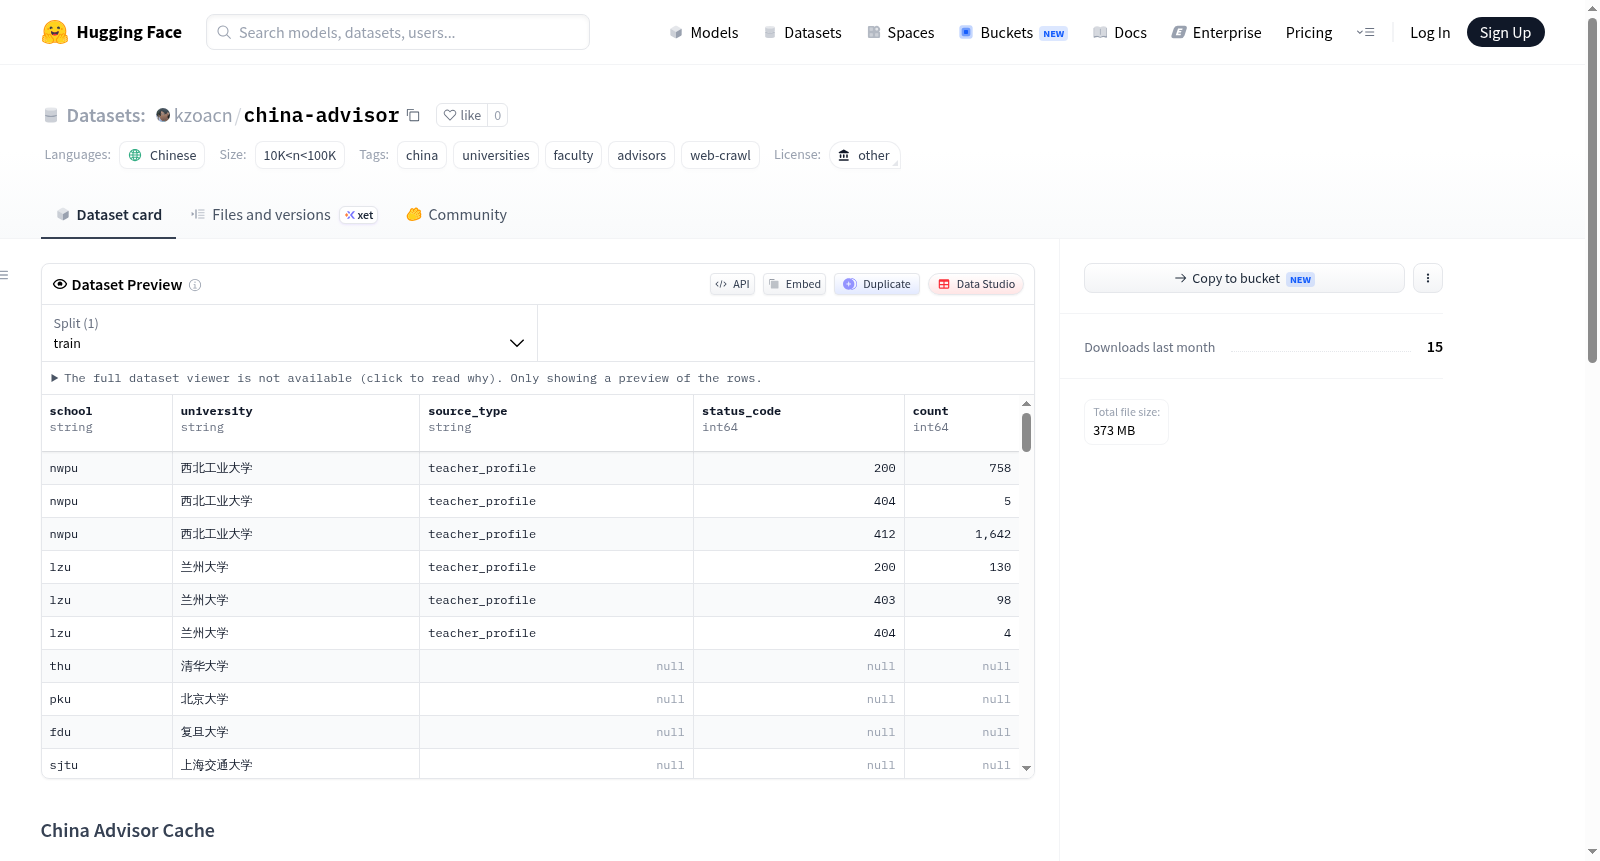This screenshot has height=861, width=1600.
Task: Go to Models in the navigation
Action: pos(704,32)
